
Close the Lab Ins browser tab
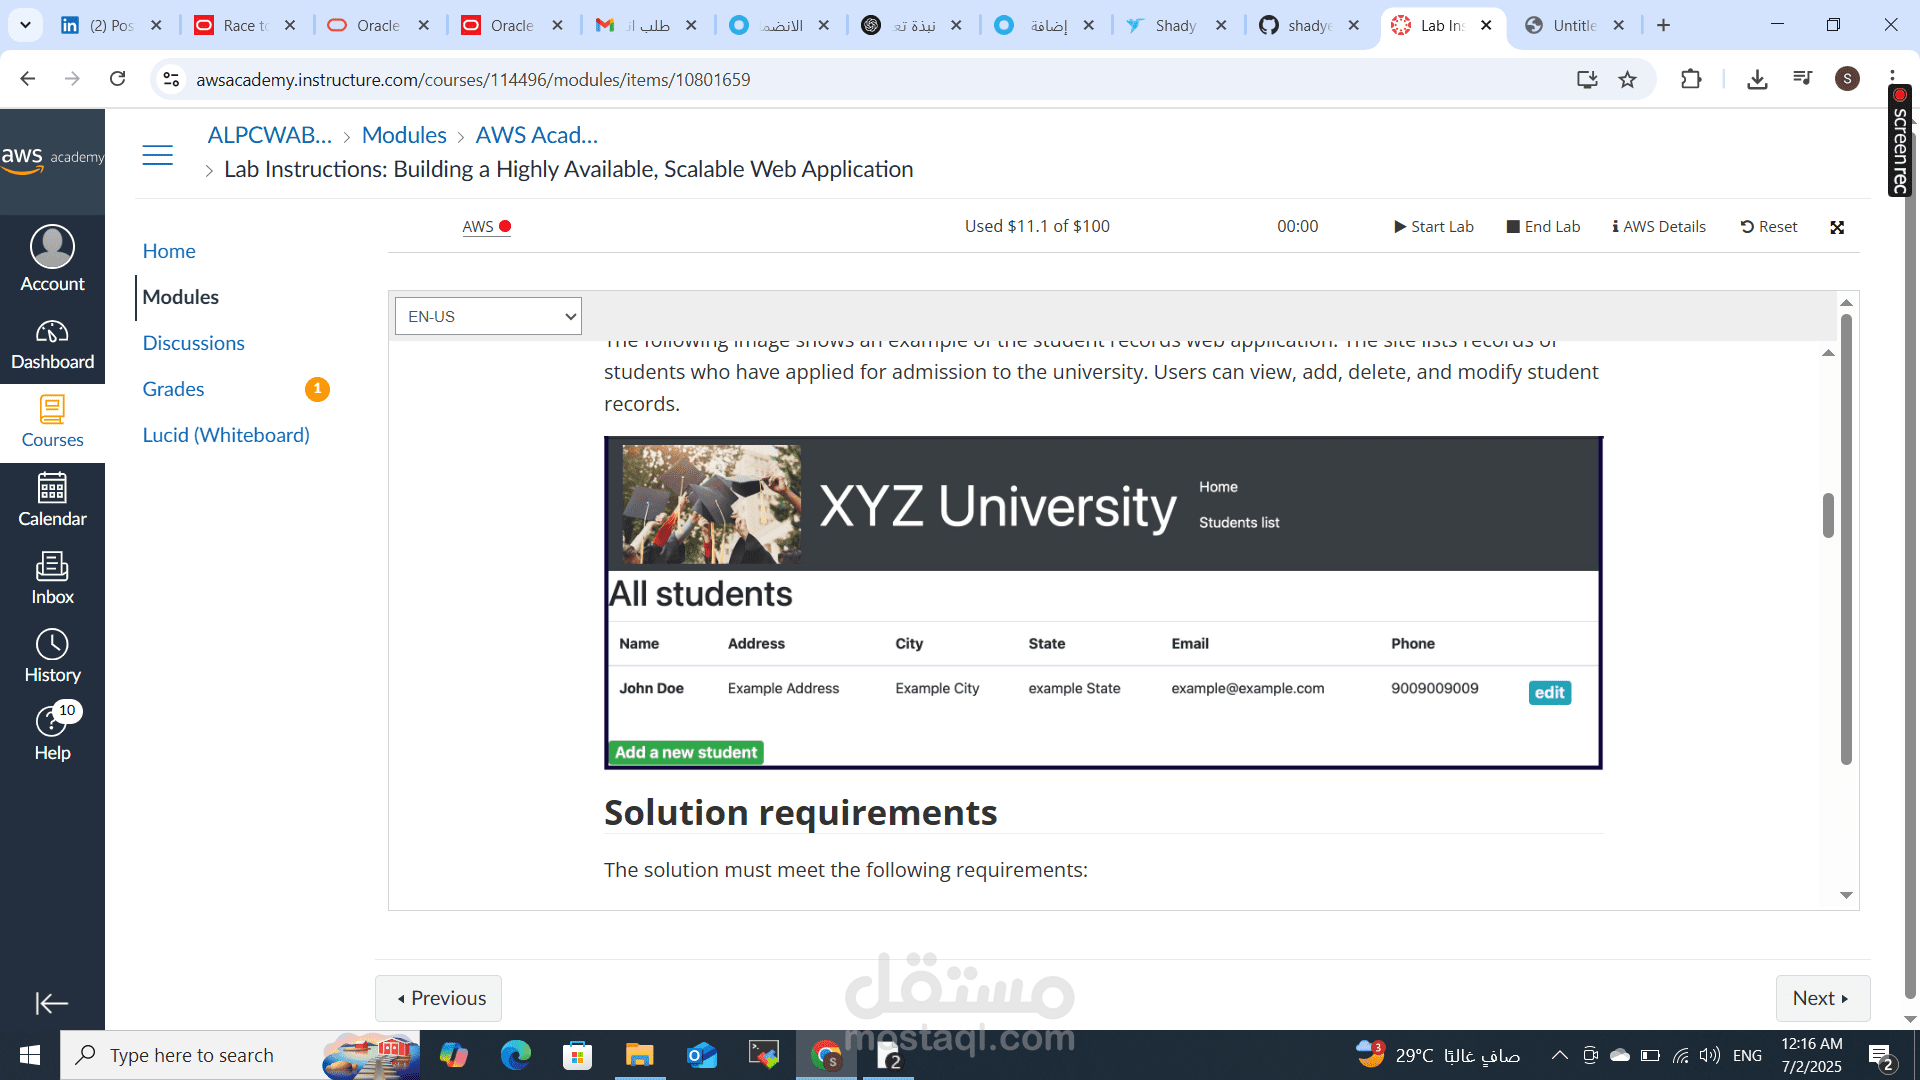1486,25
